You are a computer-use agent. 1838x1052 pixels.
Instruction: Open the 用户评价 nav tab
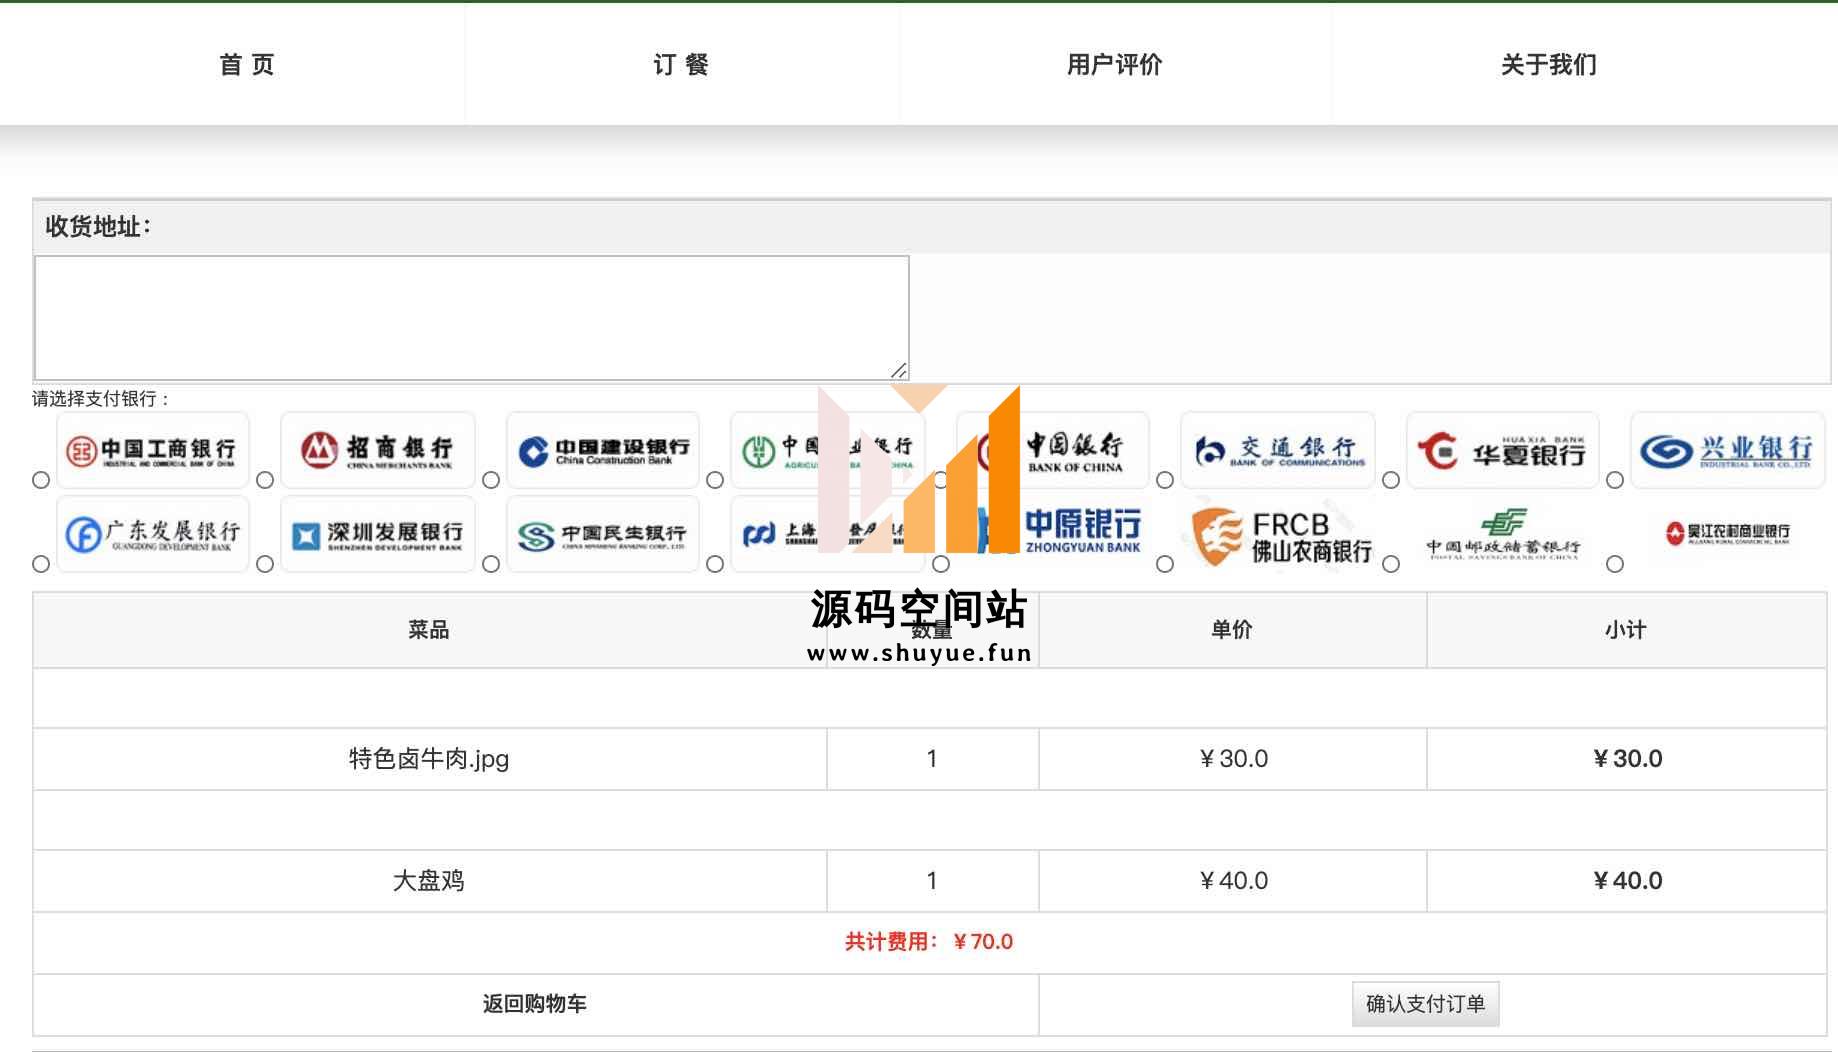pos(1114,65)
